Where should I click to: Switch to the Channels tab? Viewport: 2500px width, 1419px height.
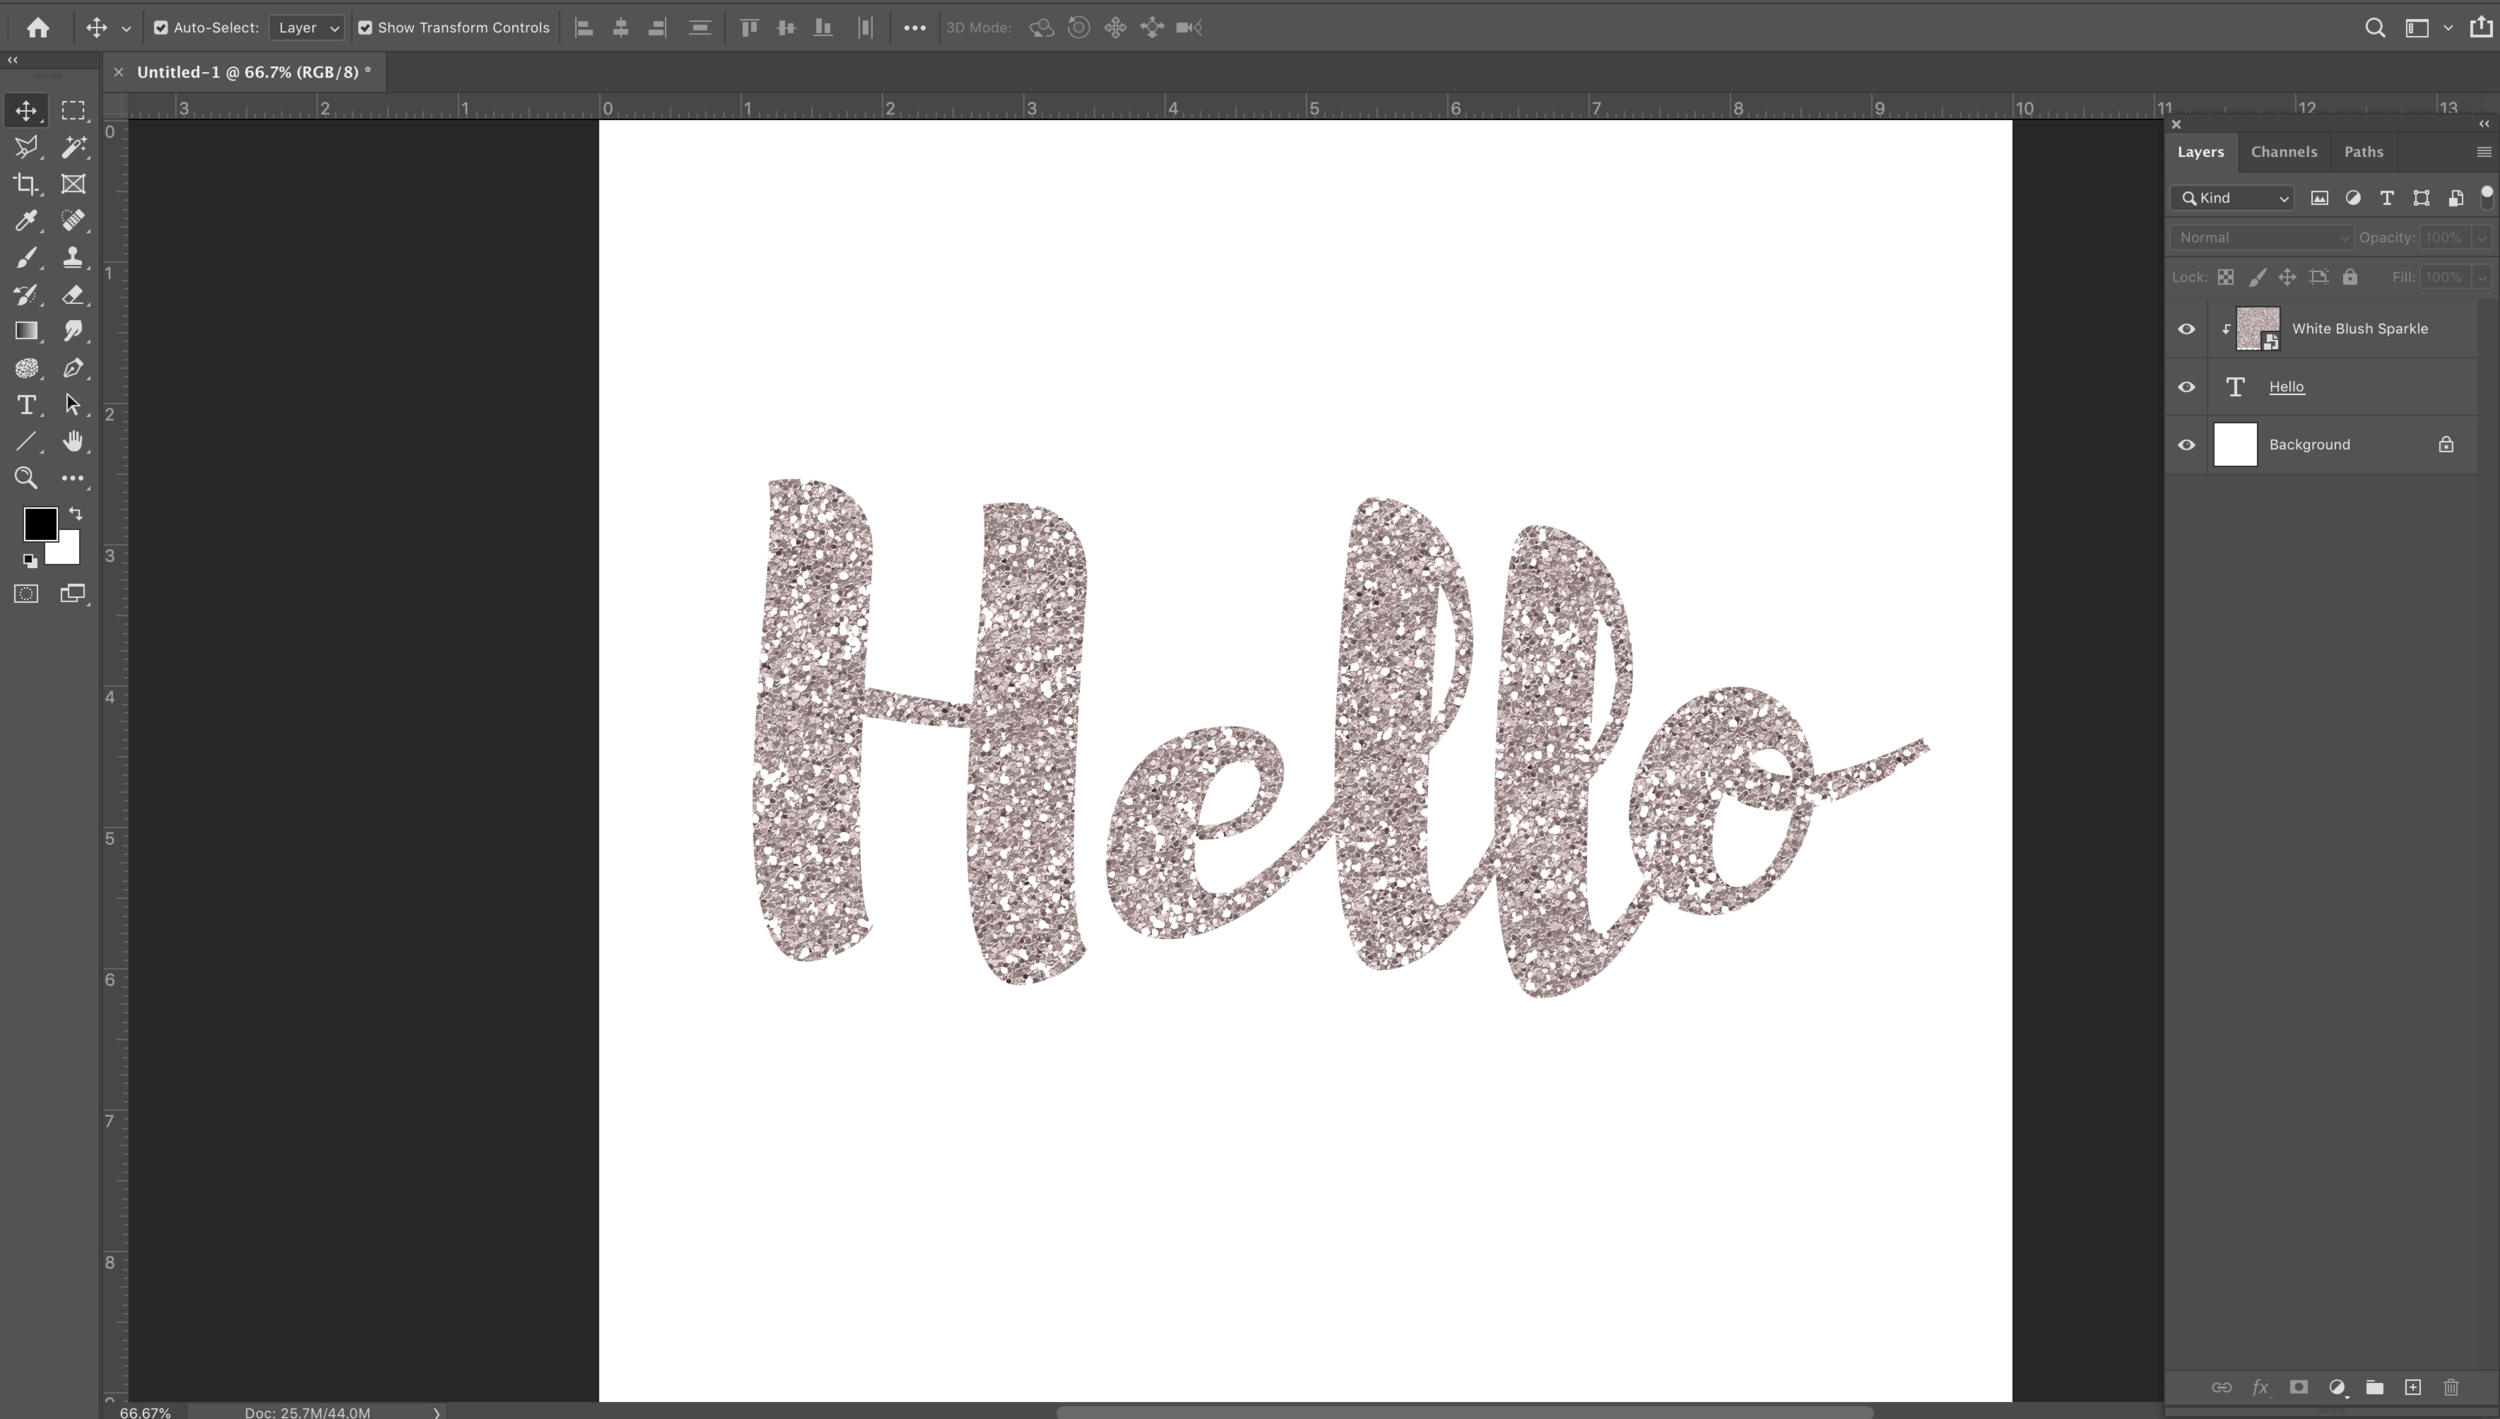(2283, 152)
